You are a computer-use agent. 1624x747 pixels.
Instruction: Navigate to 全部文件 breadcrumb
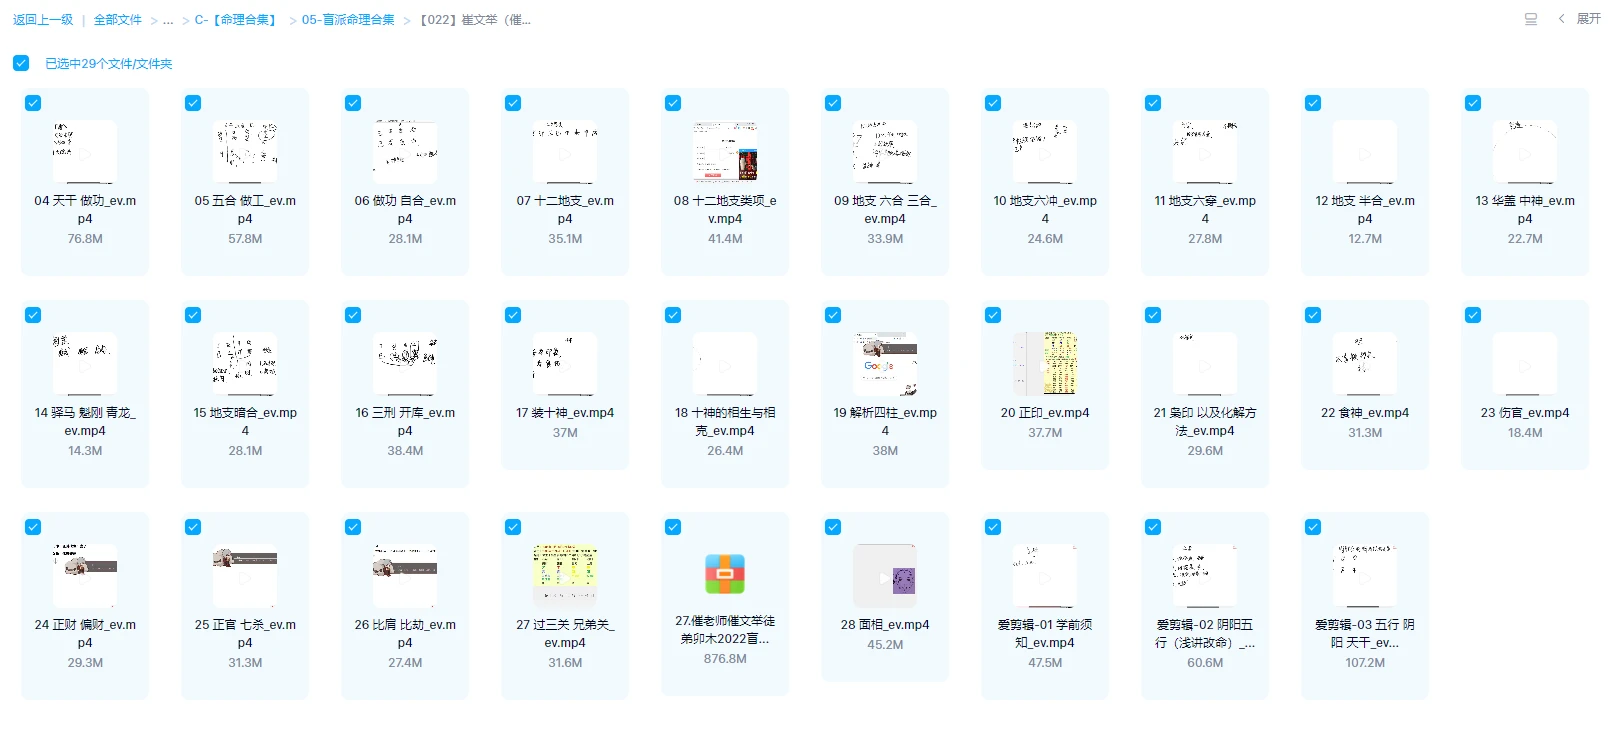click(118, 19)
